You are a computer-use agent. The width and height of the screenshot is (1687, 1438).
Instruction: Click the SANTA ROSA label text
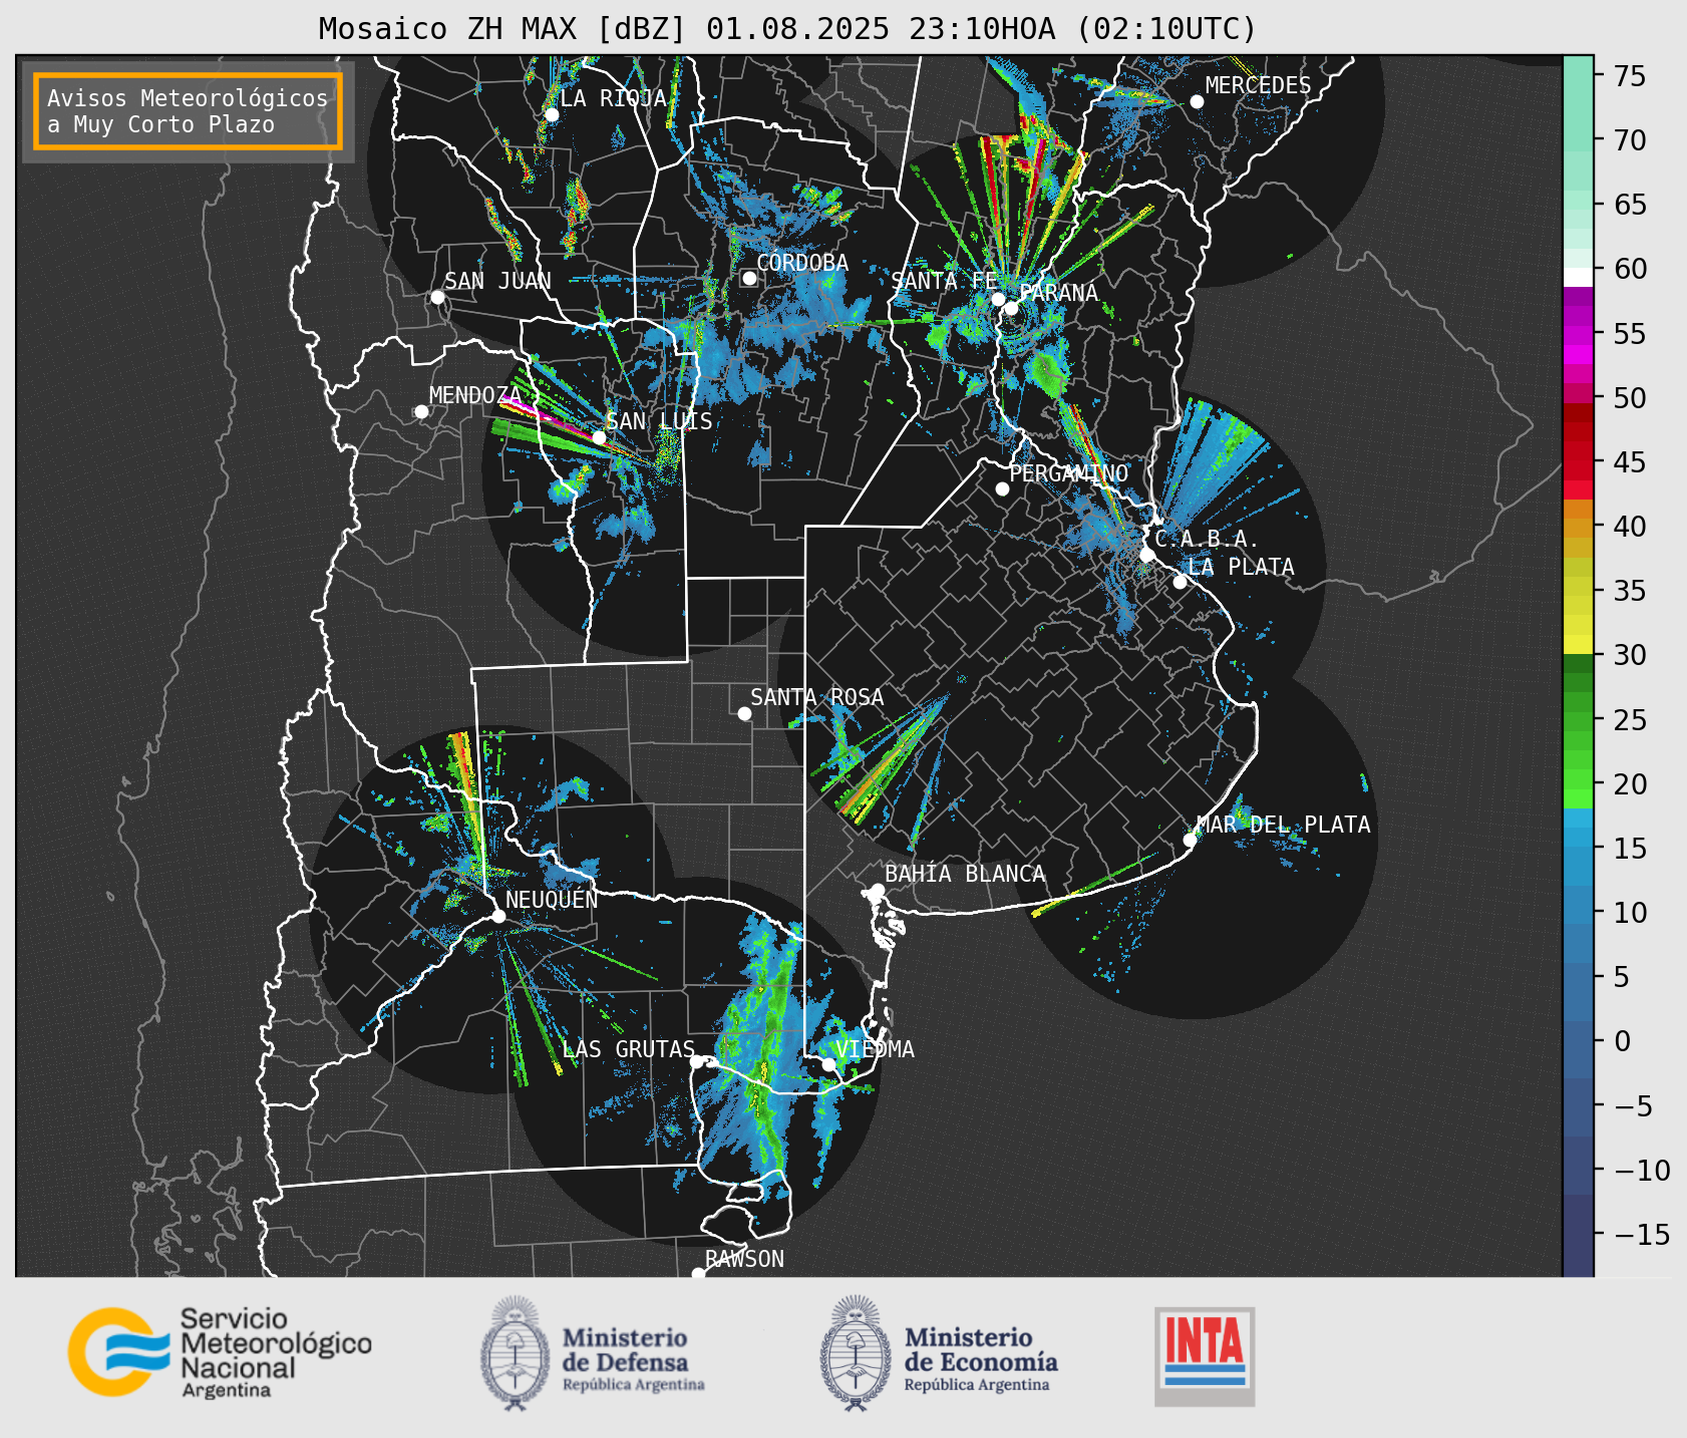point(817,697)
